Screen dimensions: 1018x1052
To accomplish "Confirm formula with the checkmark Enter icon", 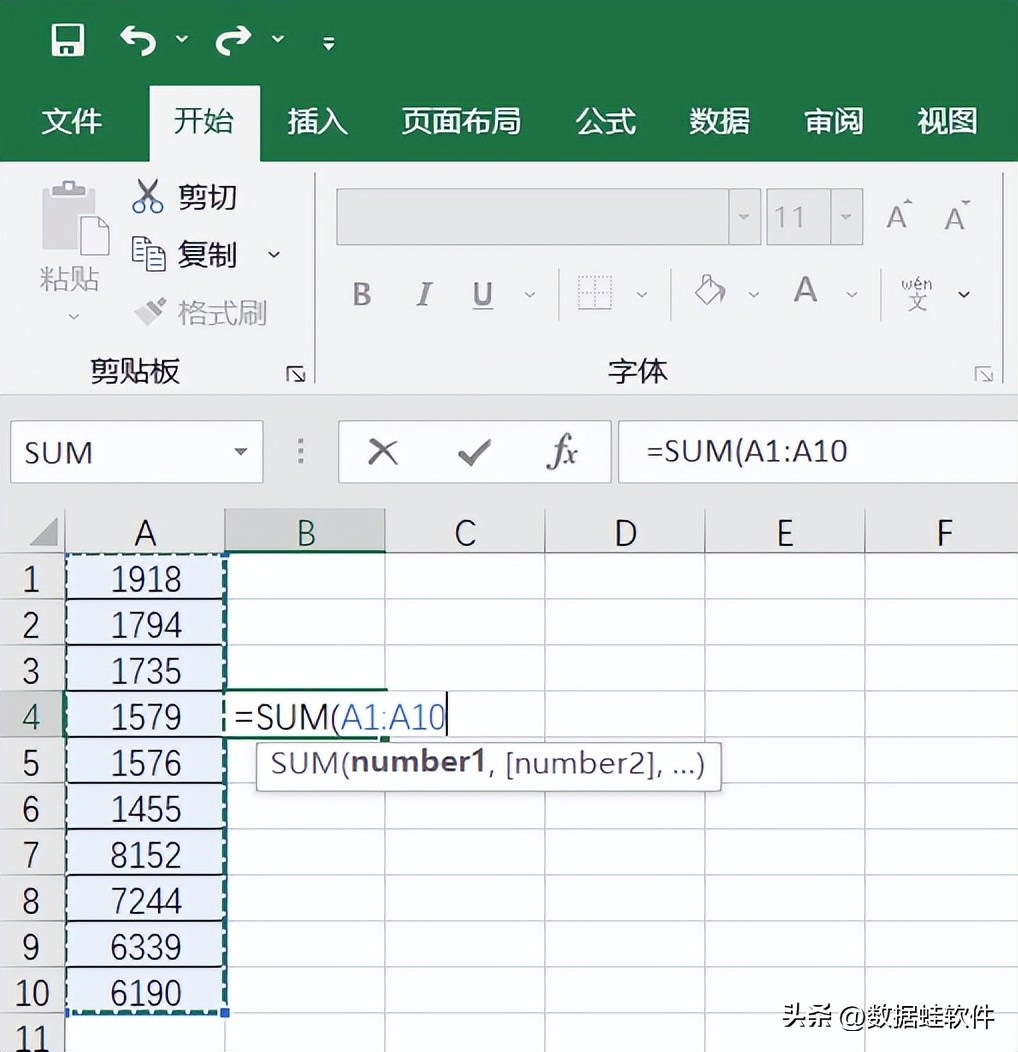I will tap(473, 453).
